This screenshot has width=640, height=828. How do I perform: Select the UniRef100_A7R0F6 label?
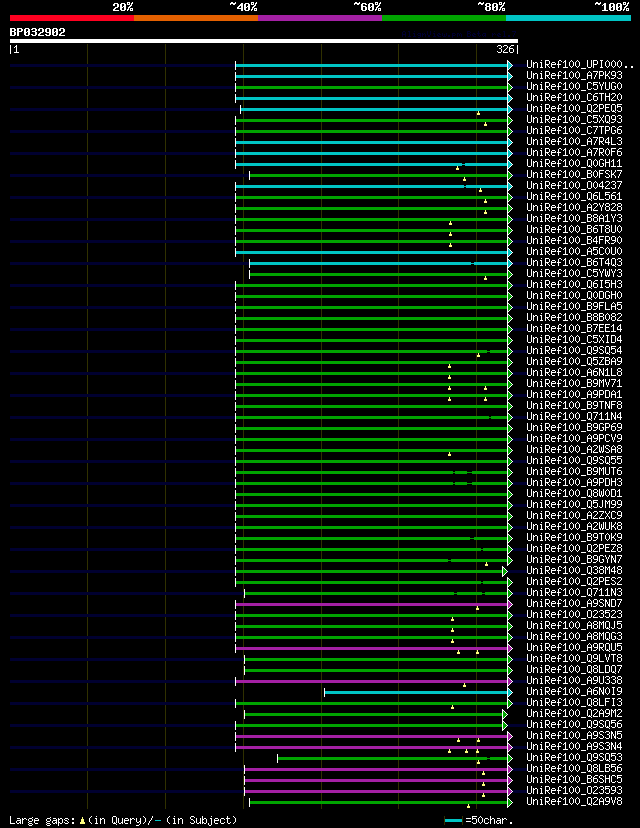[x=575, y=153]
